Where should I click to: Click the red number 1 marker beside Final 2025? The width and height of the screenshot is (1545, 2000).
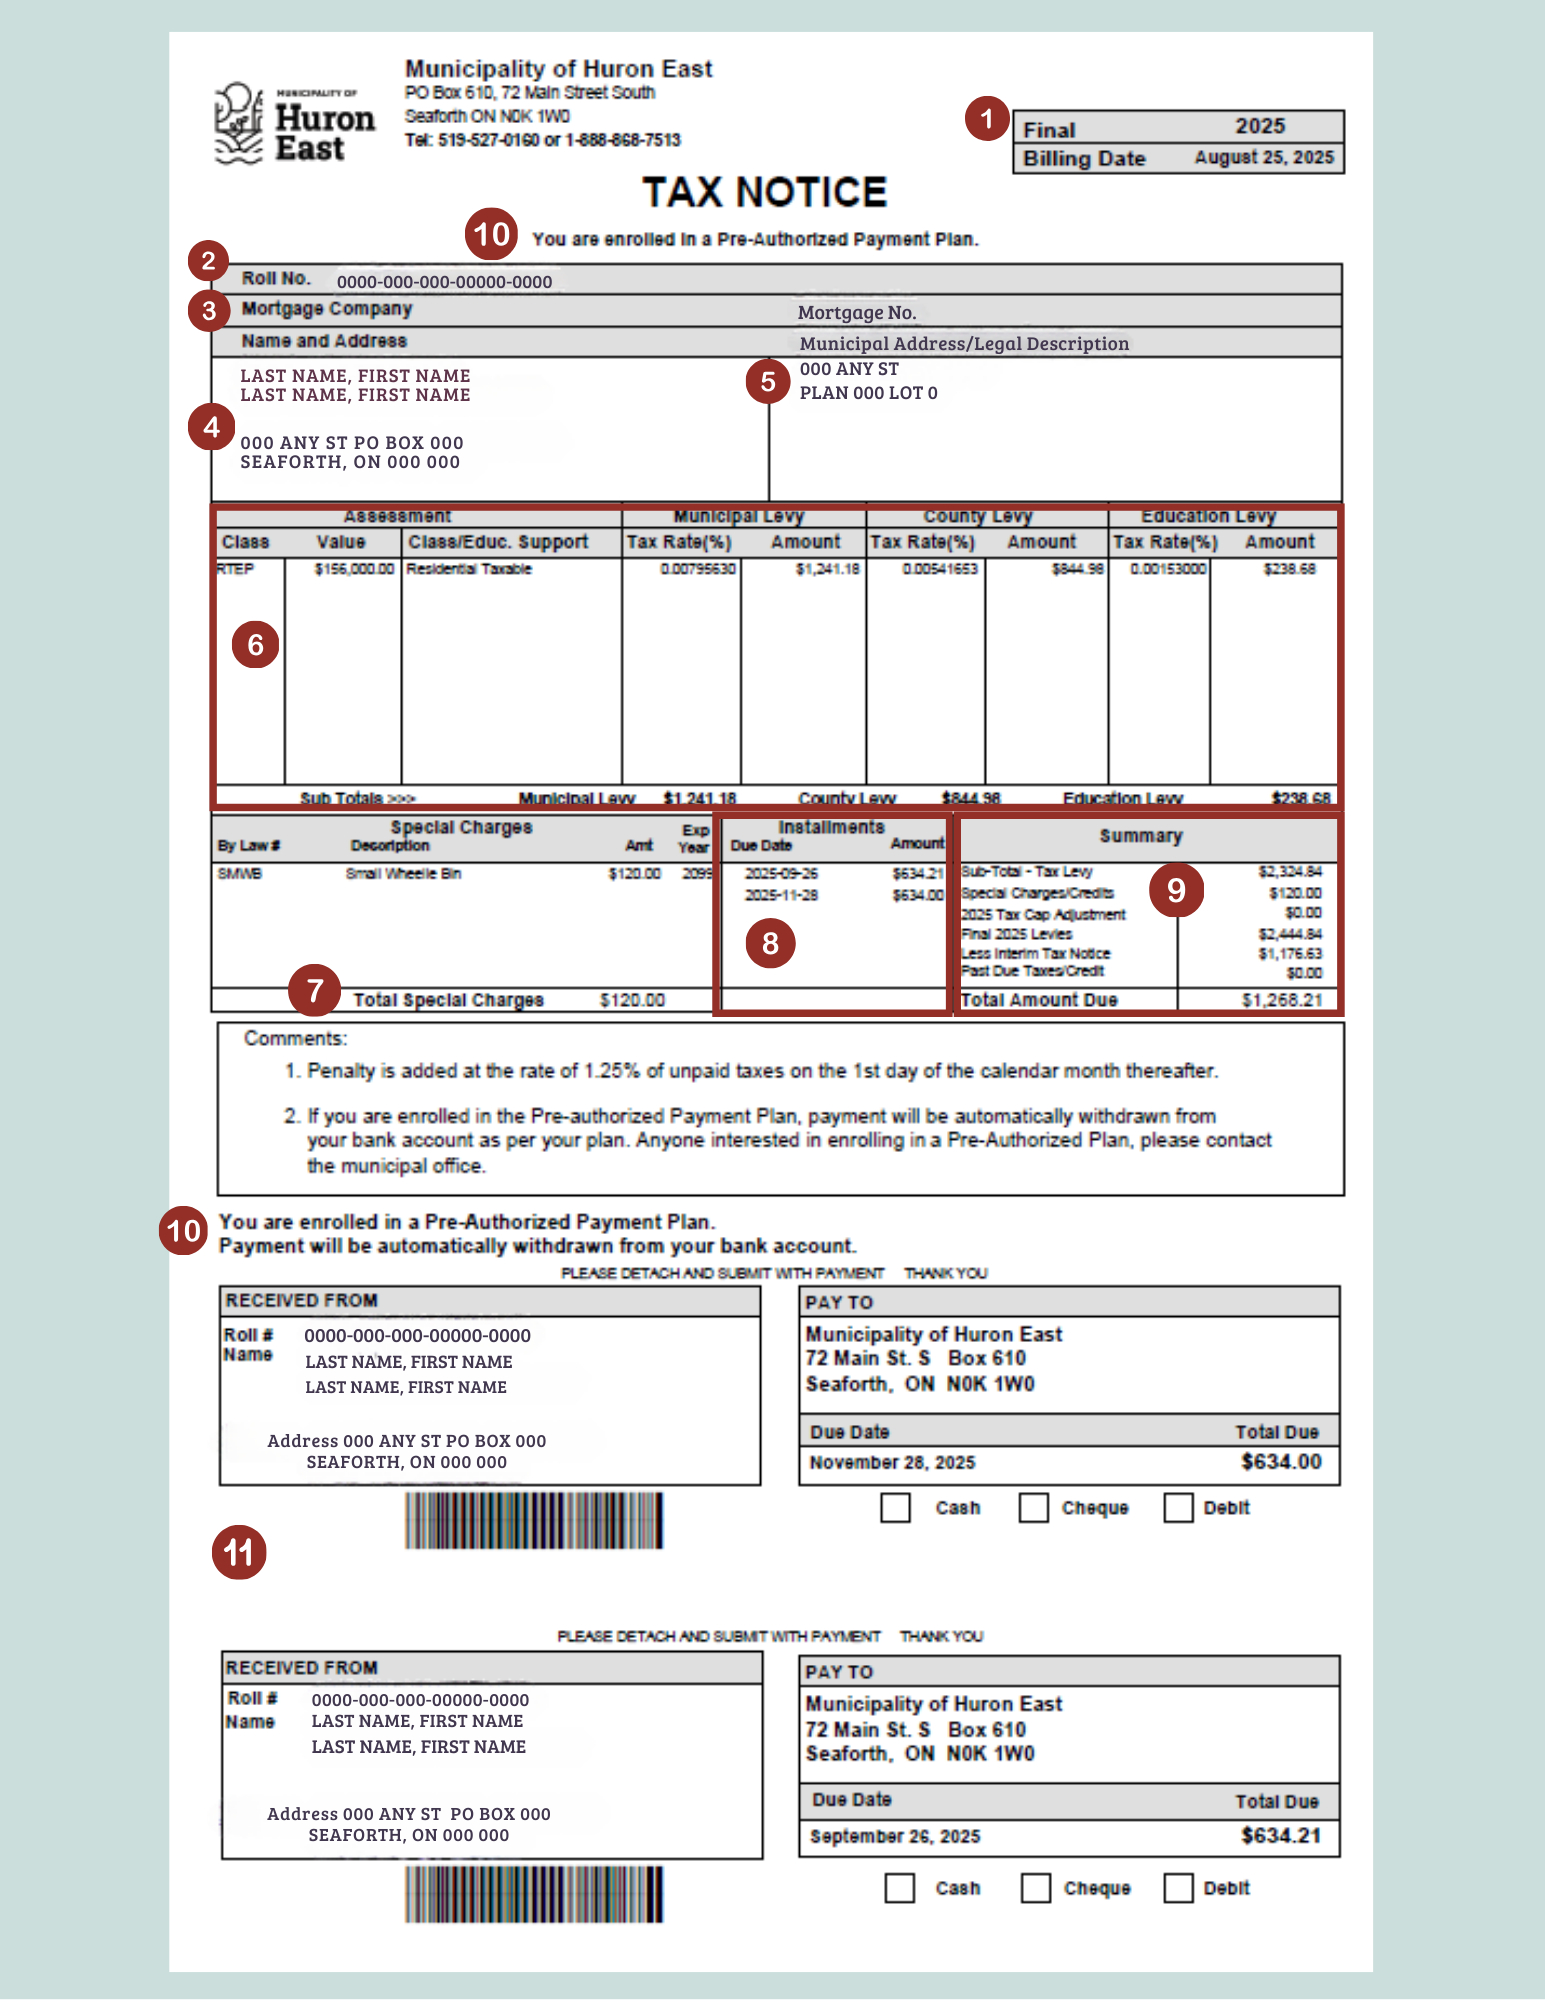click(x=986, y=120)
